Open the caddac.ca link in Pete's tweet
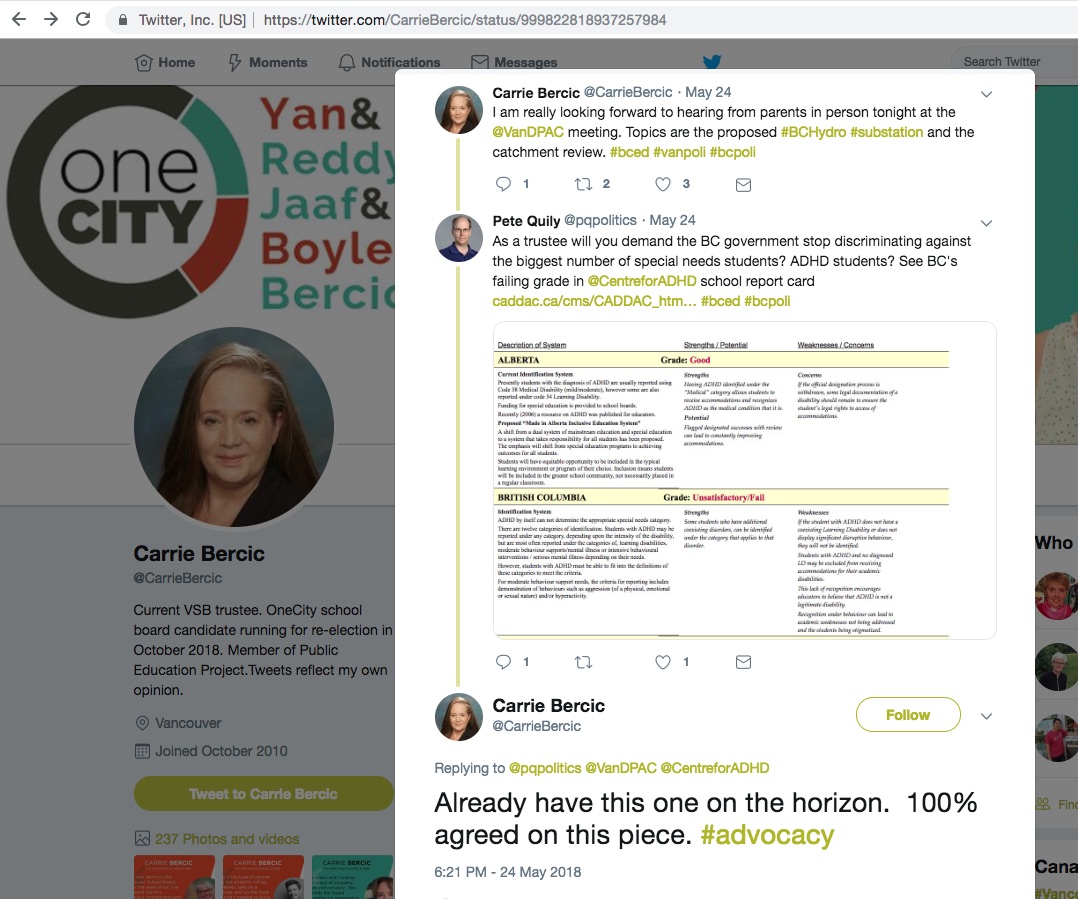This screenshot has width=1078, height=899. pyautogui.click(x=594, y=301)
